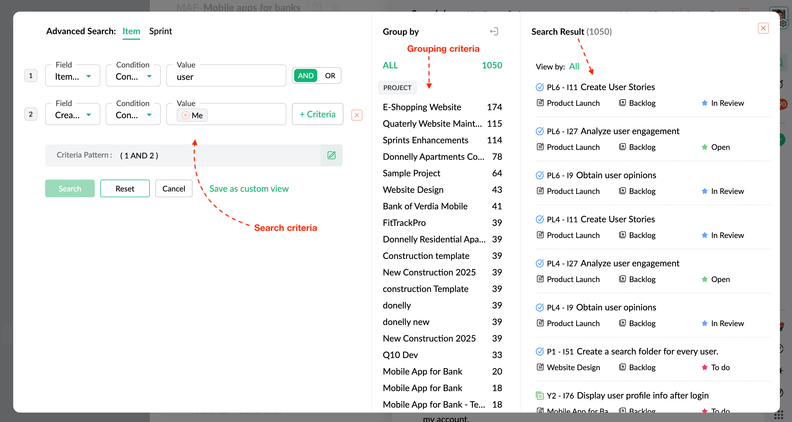
Task: Open Condition dropdown in criteria row 2
Action: pos(133,114)
